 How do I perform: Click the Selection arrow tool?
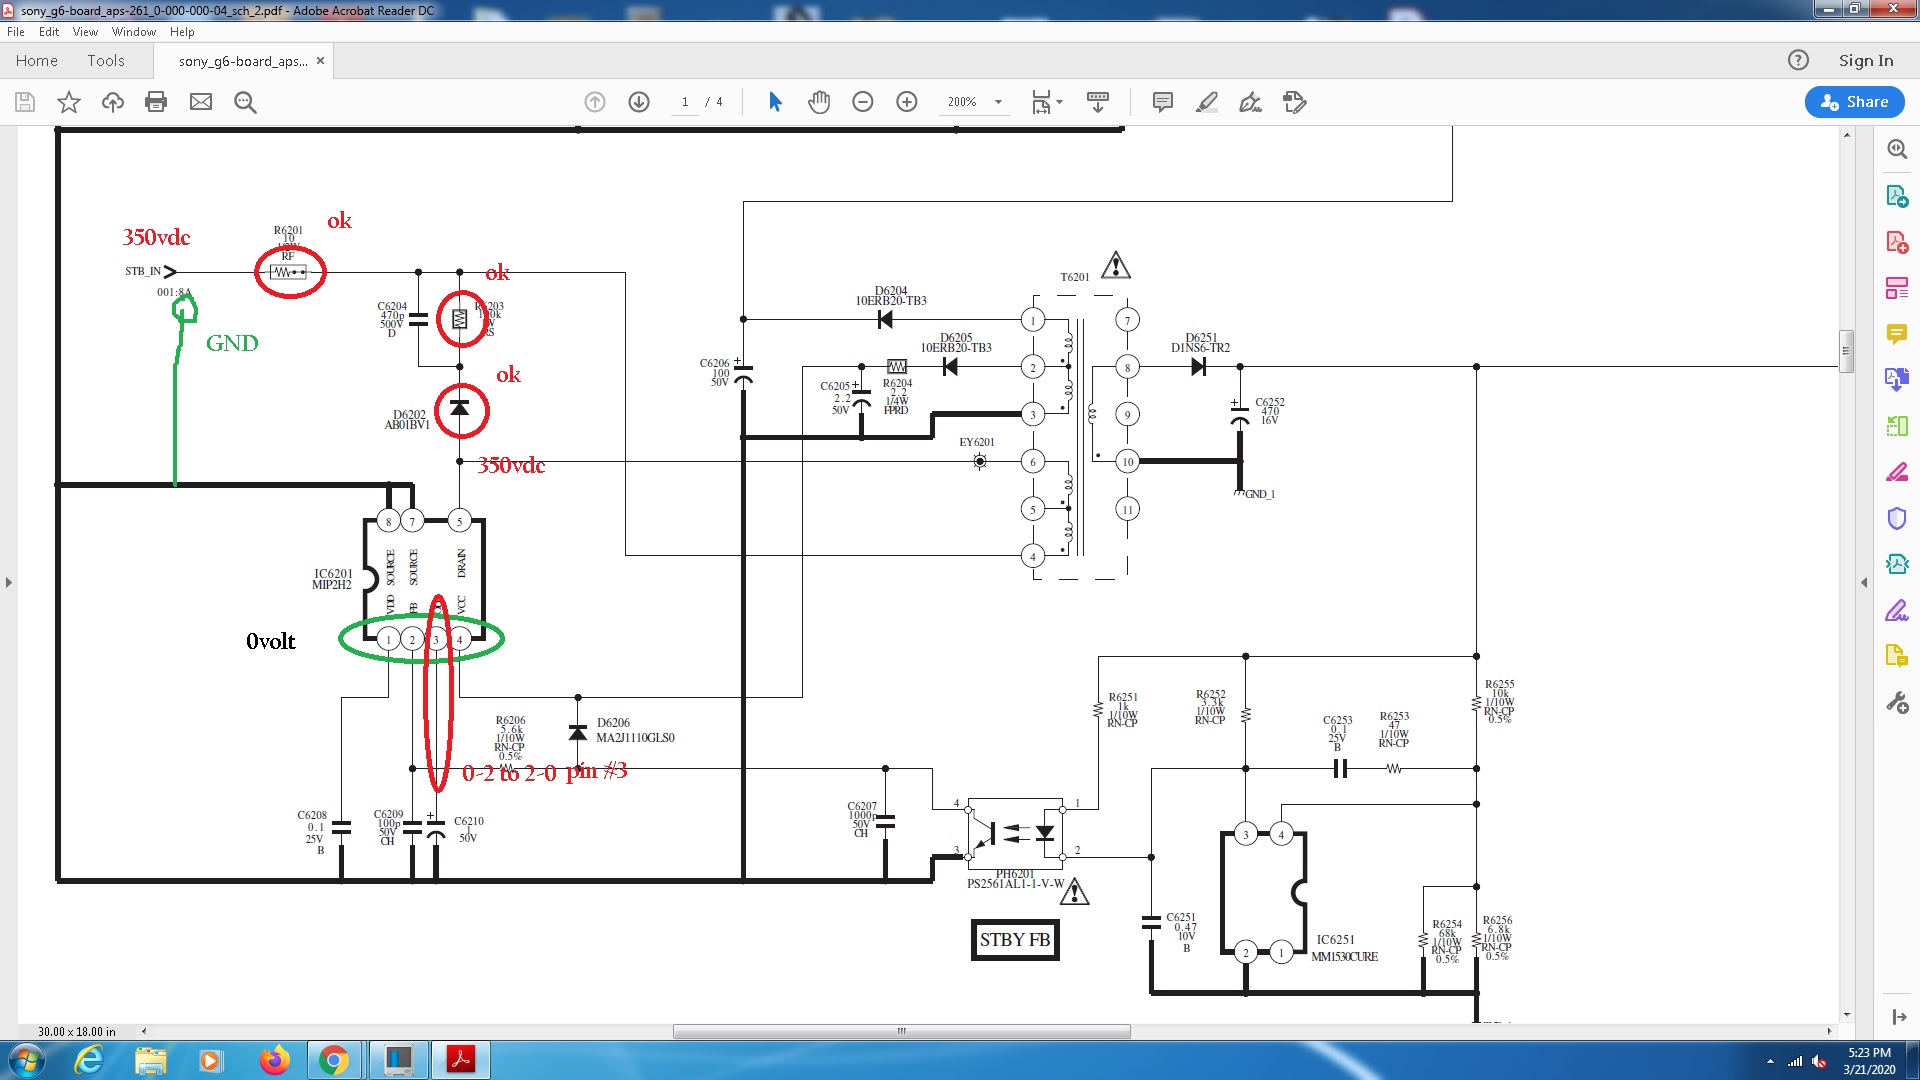pos(775,102)
